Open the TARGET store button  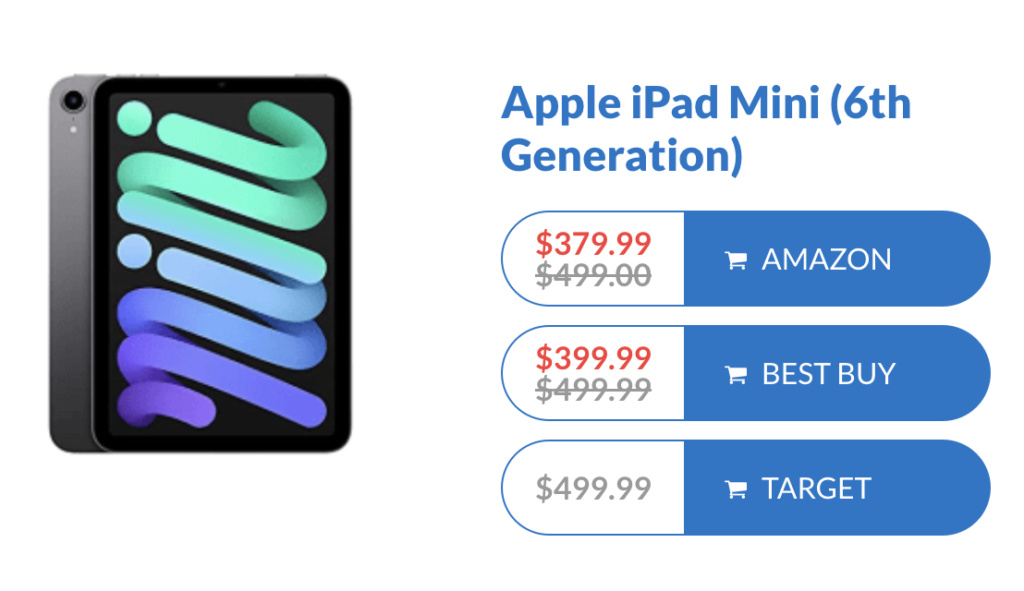837,488
